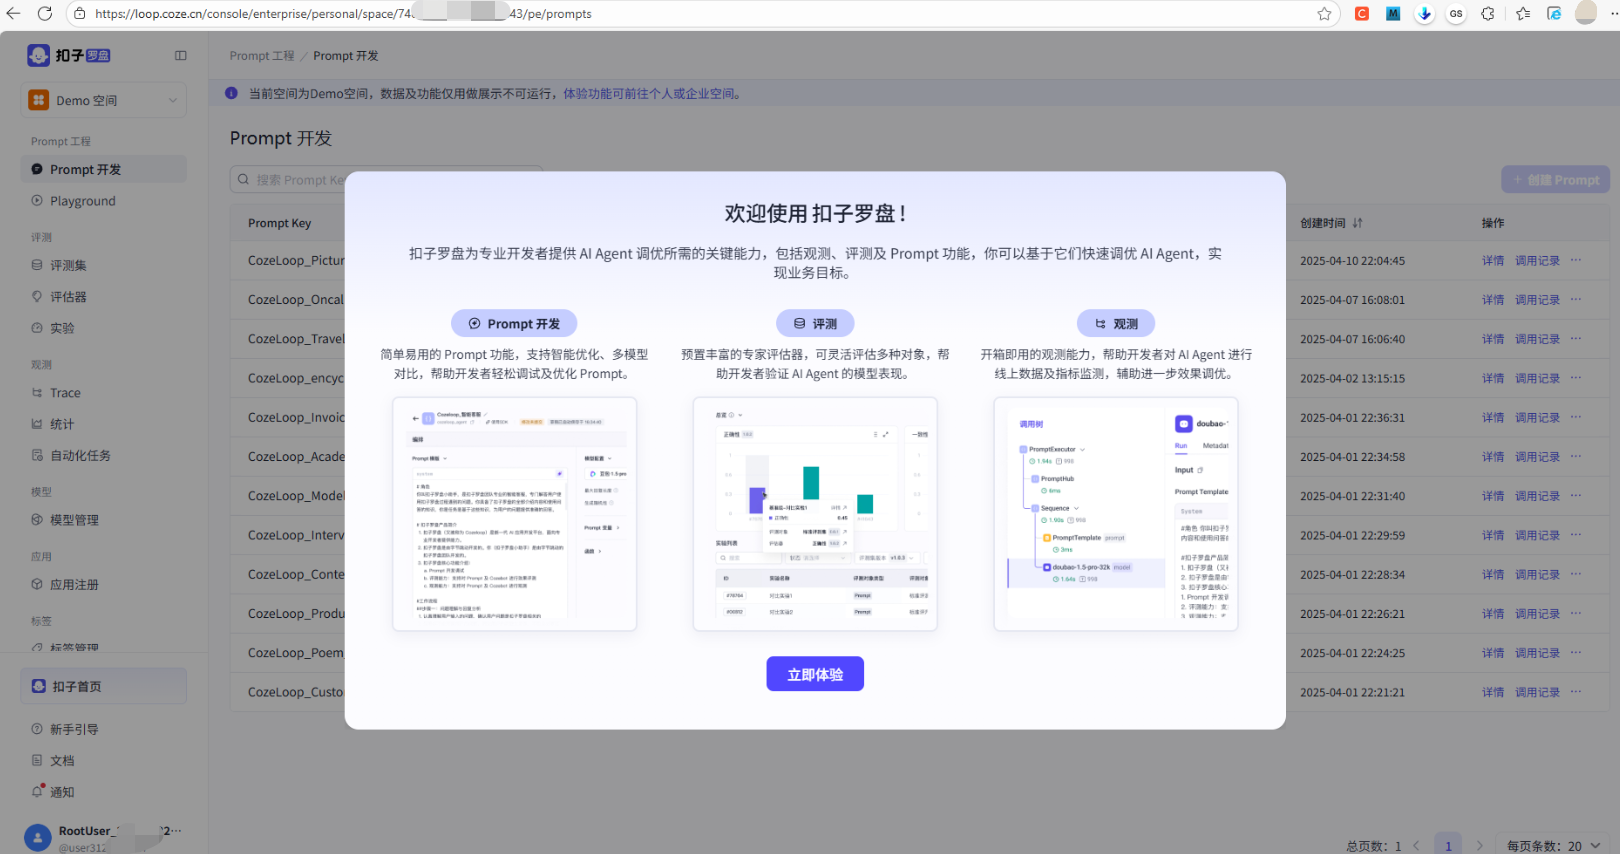The width and height of the screenshot is (1620, 854).
Task: Click the 立即体验 button
Action: 815,674
